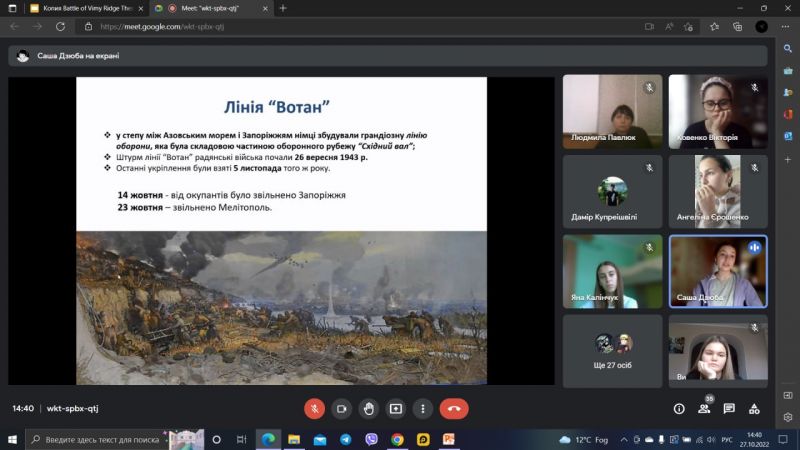The height and width of the screenshot is (450, 800).
Task: Click 'Саша Дзюба на екрані' banner
Action: (x=388, y=56)
